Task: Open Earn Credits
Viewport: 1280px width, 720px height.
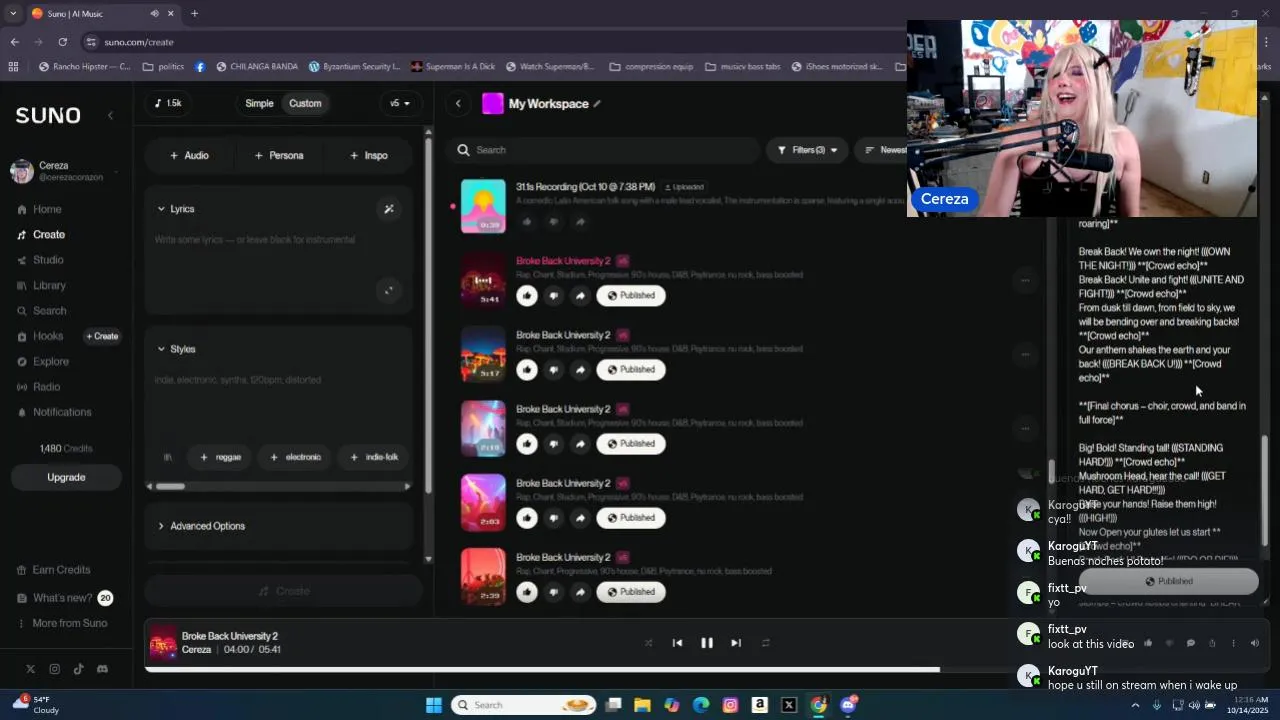Action: (x=53, y=570)
